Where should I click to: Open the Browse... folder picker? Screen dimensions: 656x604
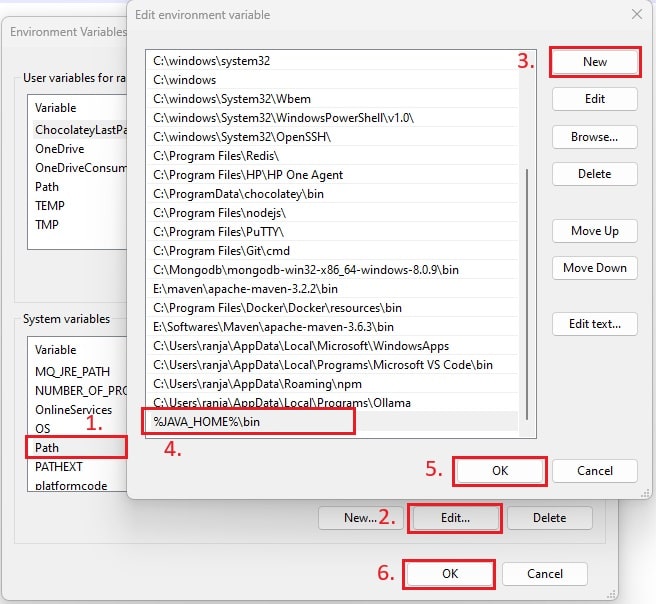[594, 137]
